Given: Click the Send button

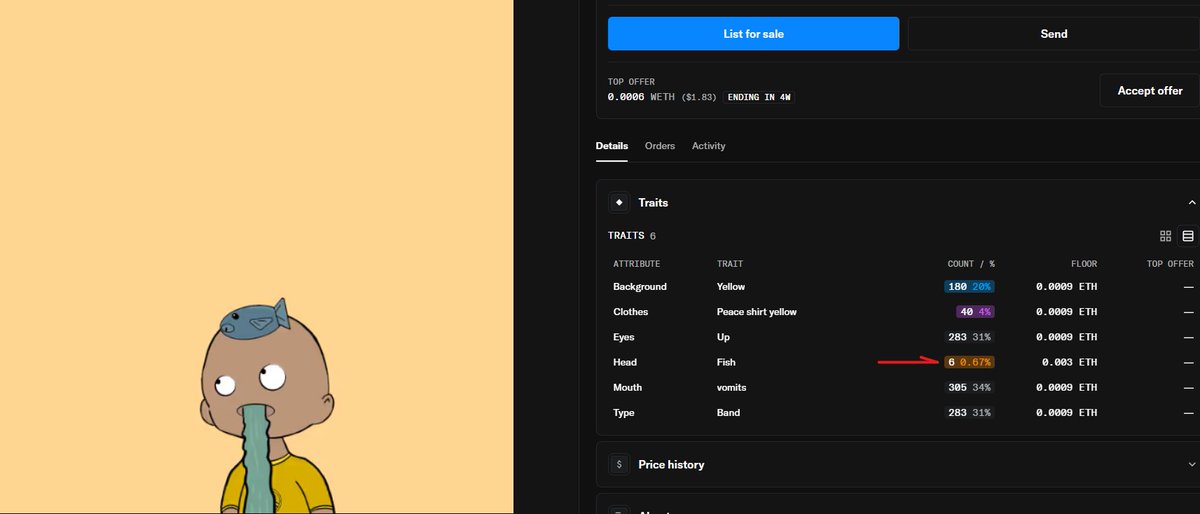Looking at the screenshot, I should coord(1053,34).
